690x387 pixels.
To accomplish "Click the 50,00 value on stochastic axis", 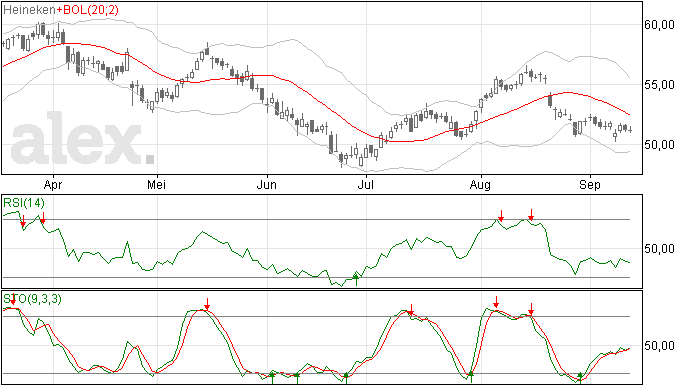I will tap(659, 346).
